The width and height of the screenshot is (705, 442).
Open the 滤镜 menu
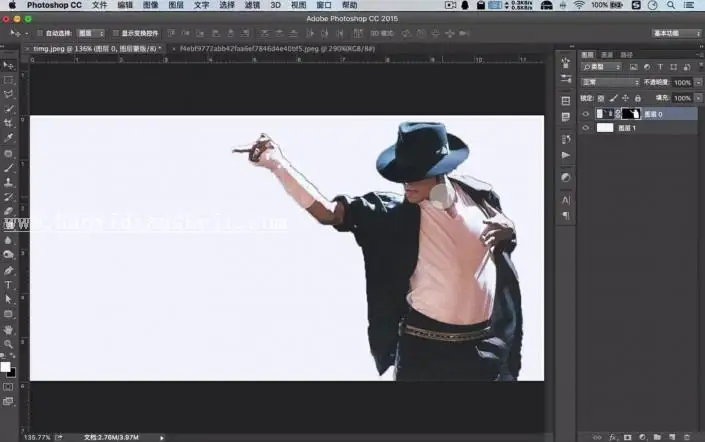(x=252, y=5)
